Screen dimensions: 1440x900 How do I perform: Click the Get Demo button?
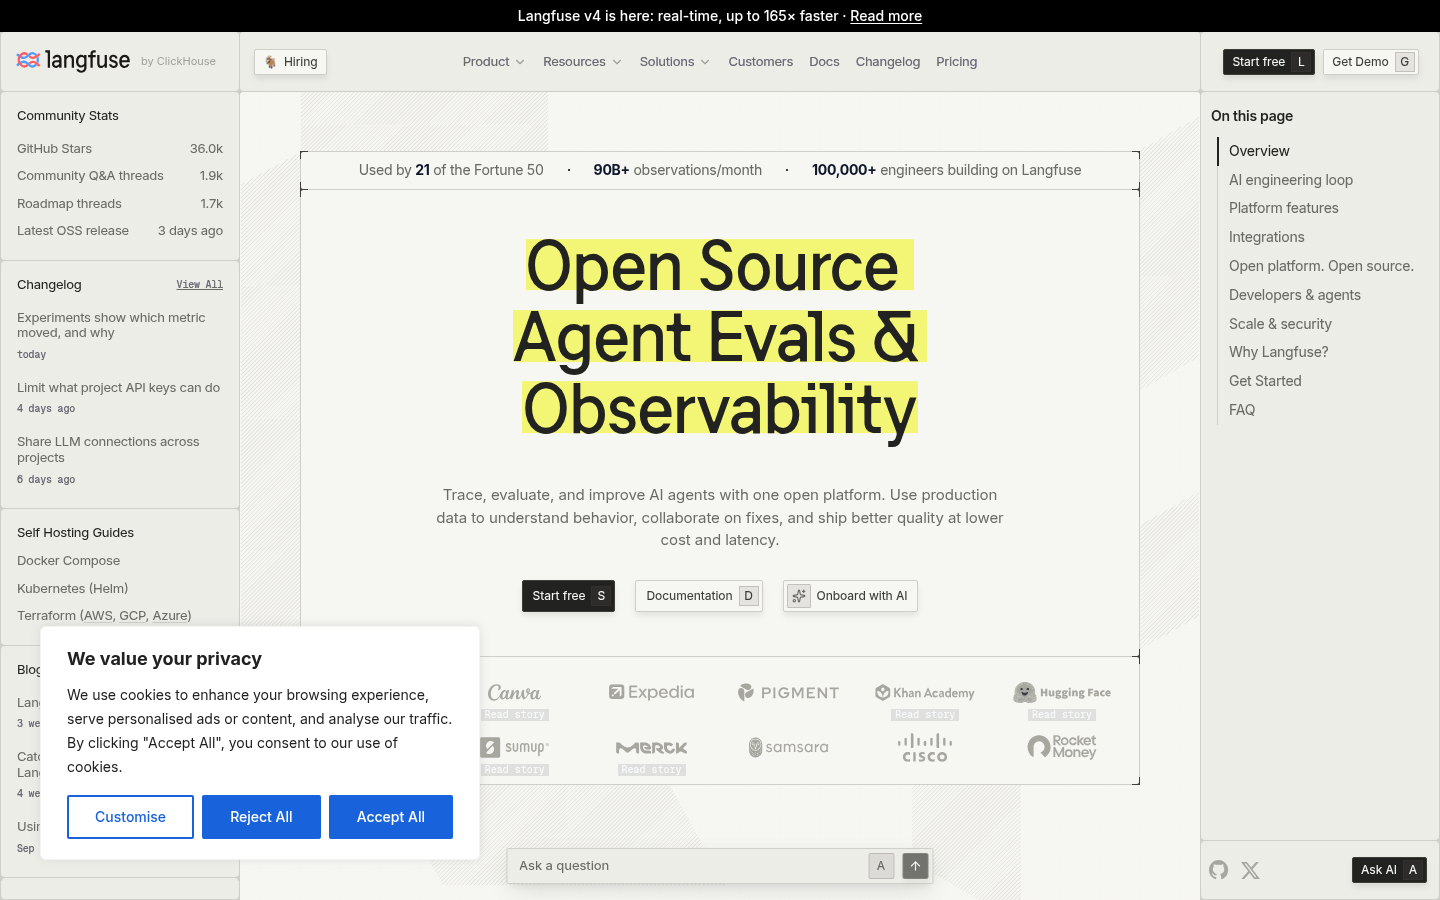pos(1371,62)
